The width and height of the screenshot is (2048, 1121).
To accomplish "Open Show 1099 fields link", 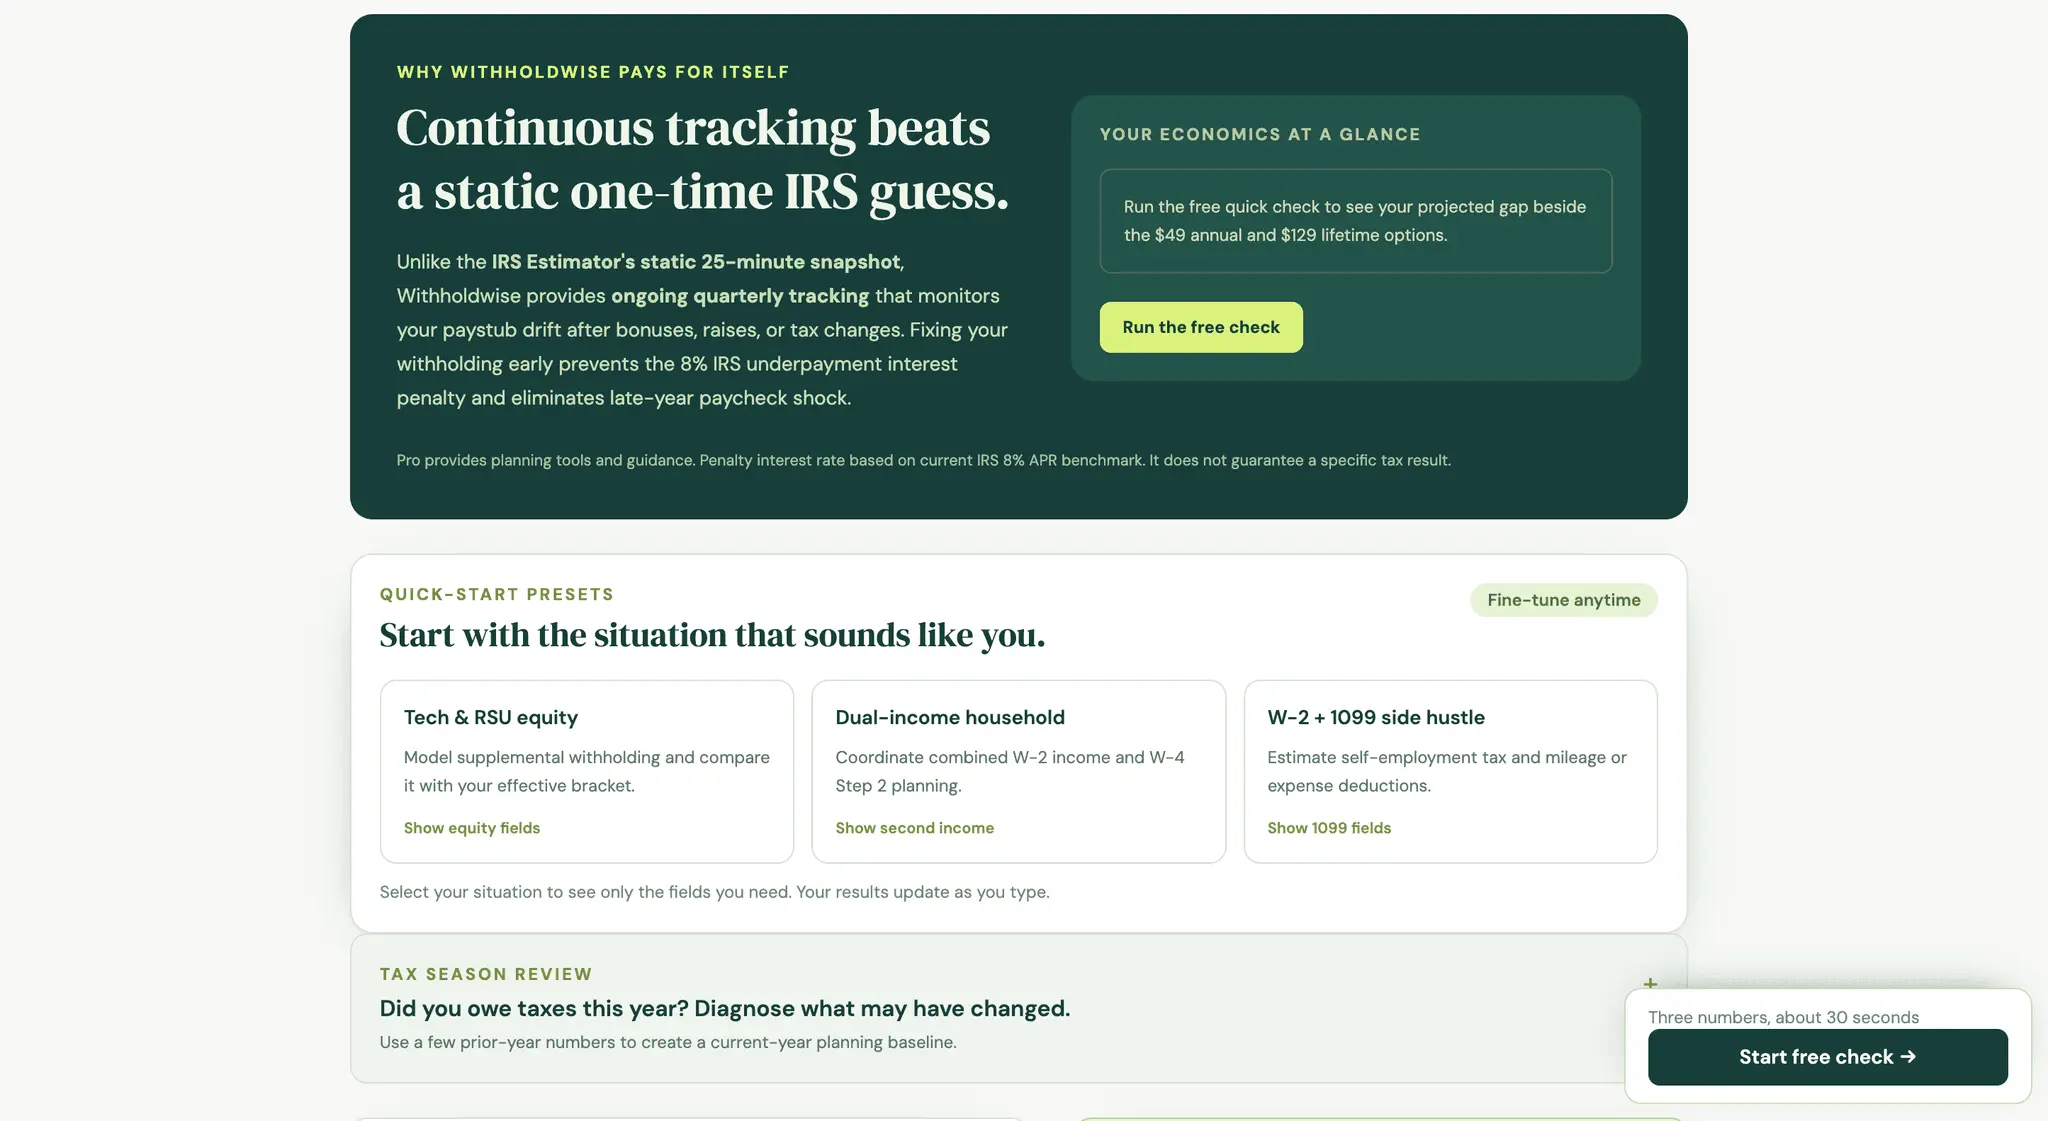I will (1329, 828).
